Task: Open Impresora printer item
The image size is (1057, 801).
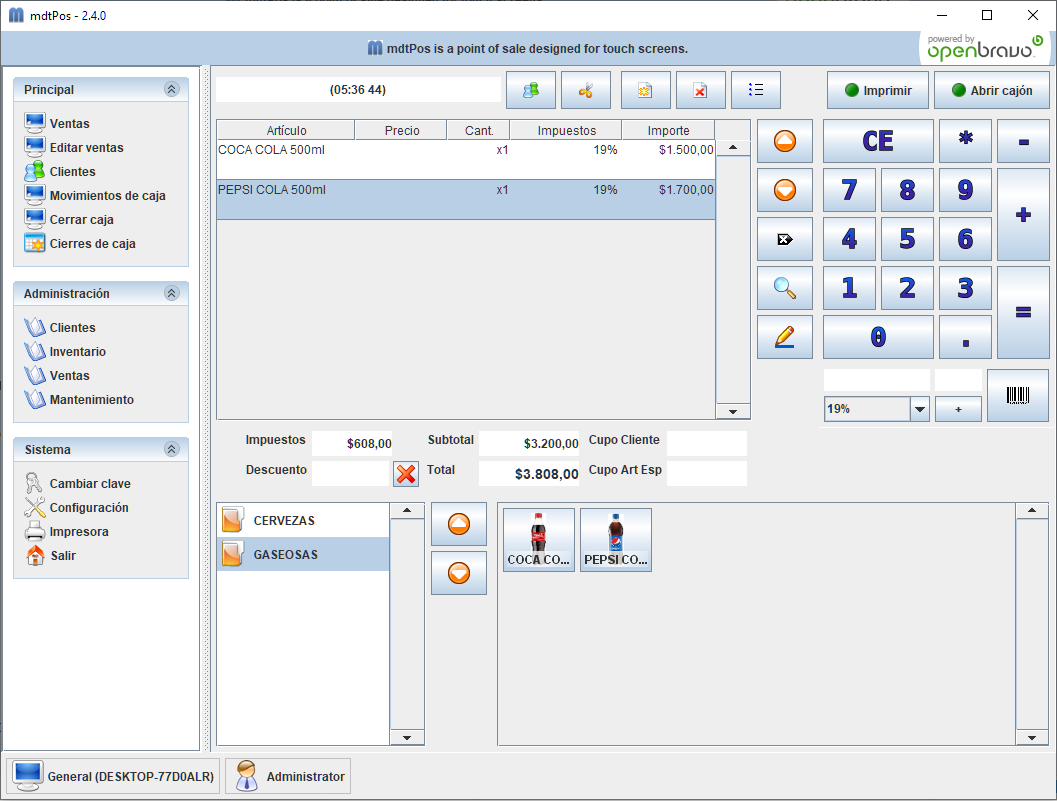Action: tap(66, 531)
